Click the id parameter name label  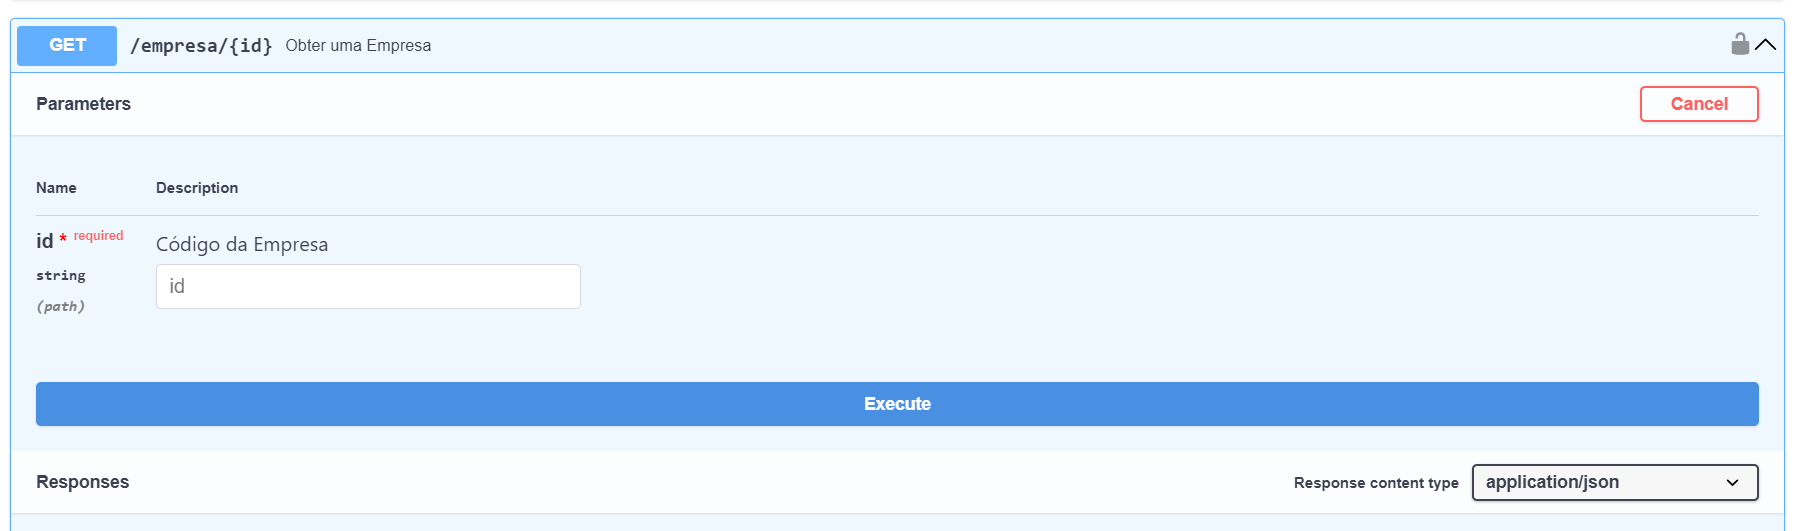[x=44, y=241]
